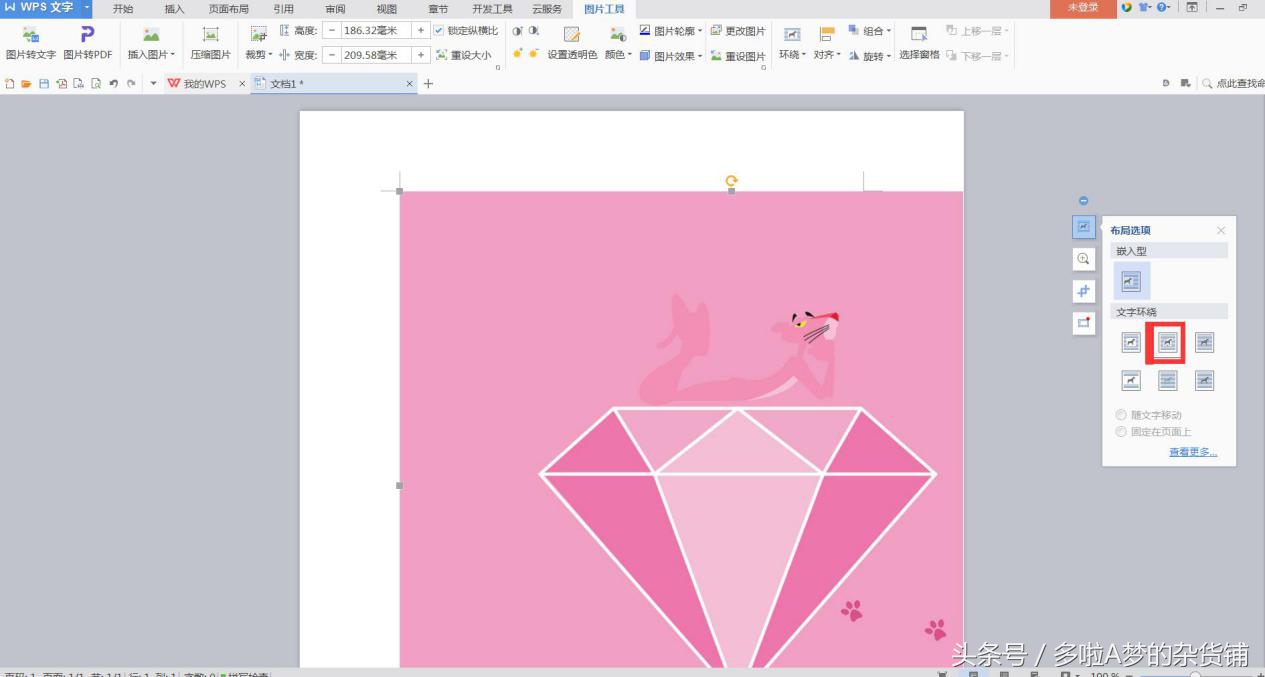The width and height of the screenshot is (1265, 677).
Task: Toggle the 锁定纵横比 lock aspect ratio checkbox
Action: click(x=439, y=31)
